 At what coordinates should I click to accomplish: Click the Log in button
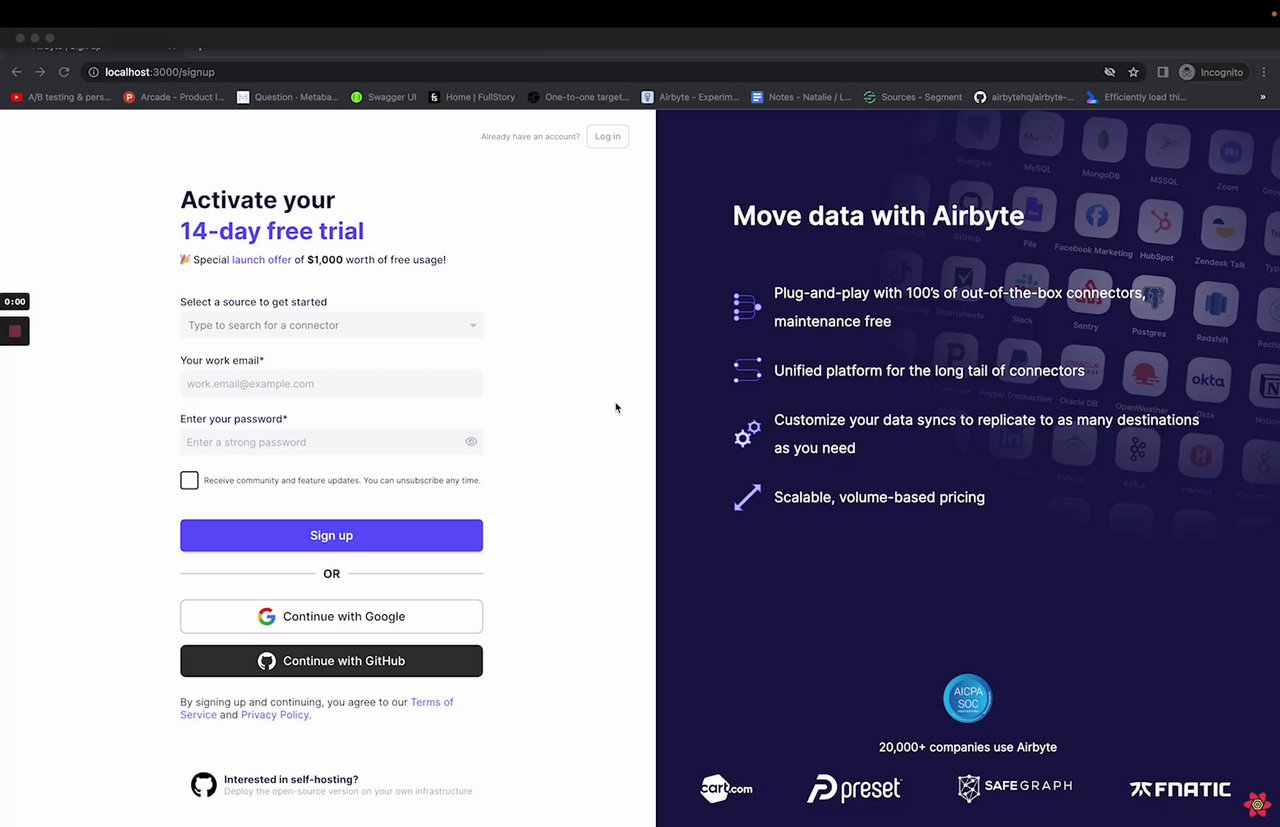click(608, 136)
